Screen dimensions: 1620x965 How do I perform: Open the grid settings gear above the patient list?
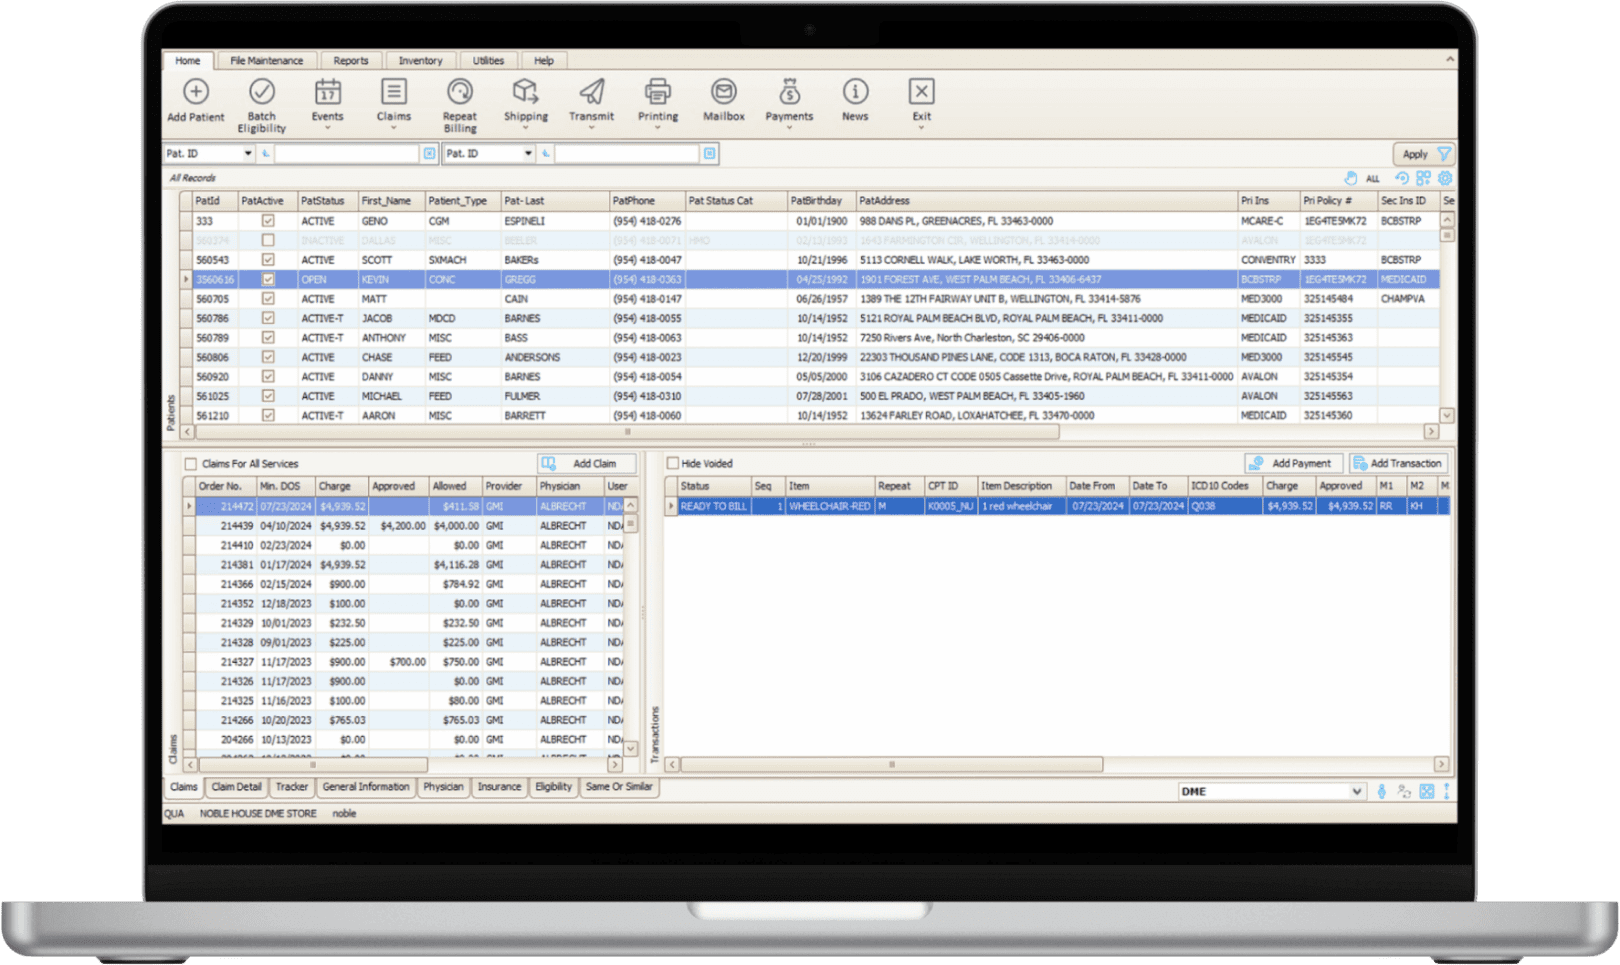click(1444, 177)
